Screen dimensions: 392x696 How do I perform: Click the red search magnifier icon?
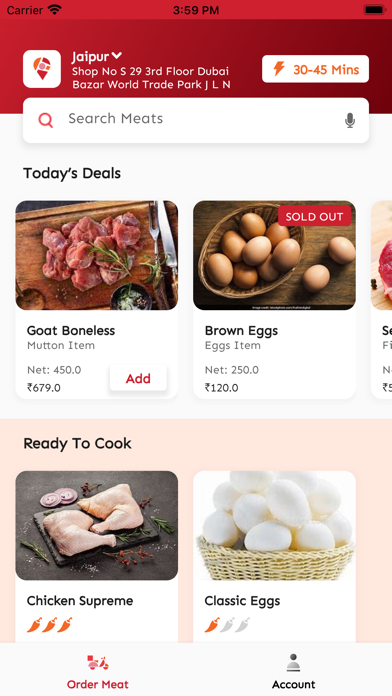click(45, 120)
